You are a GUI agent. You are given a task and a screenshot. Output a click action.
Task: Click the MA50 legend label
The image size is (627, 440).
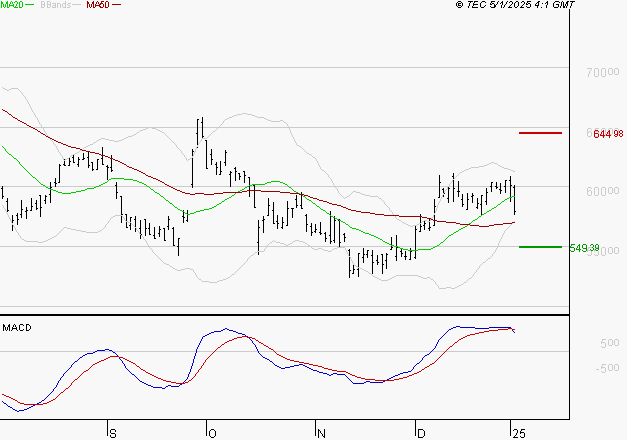(x=98, y=5)
